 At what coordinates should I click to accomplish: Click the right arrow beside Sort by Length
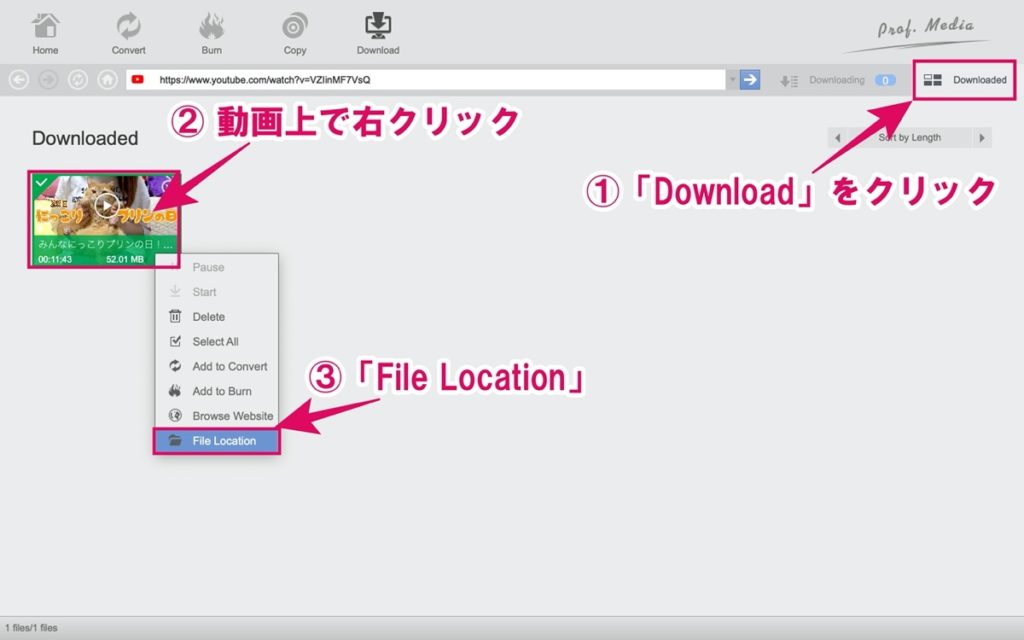(x=982, y=138)
